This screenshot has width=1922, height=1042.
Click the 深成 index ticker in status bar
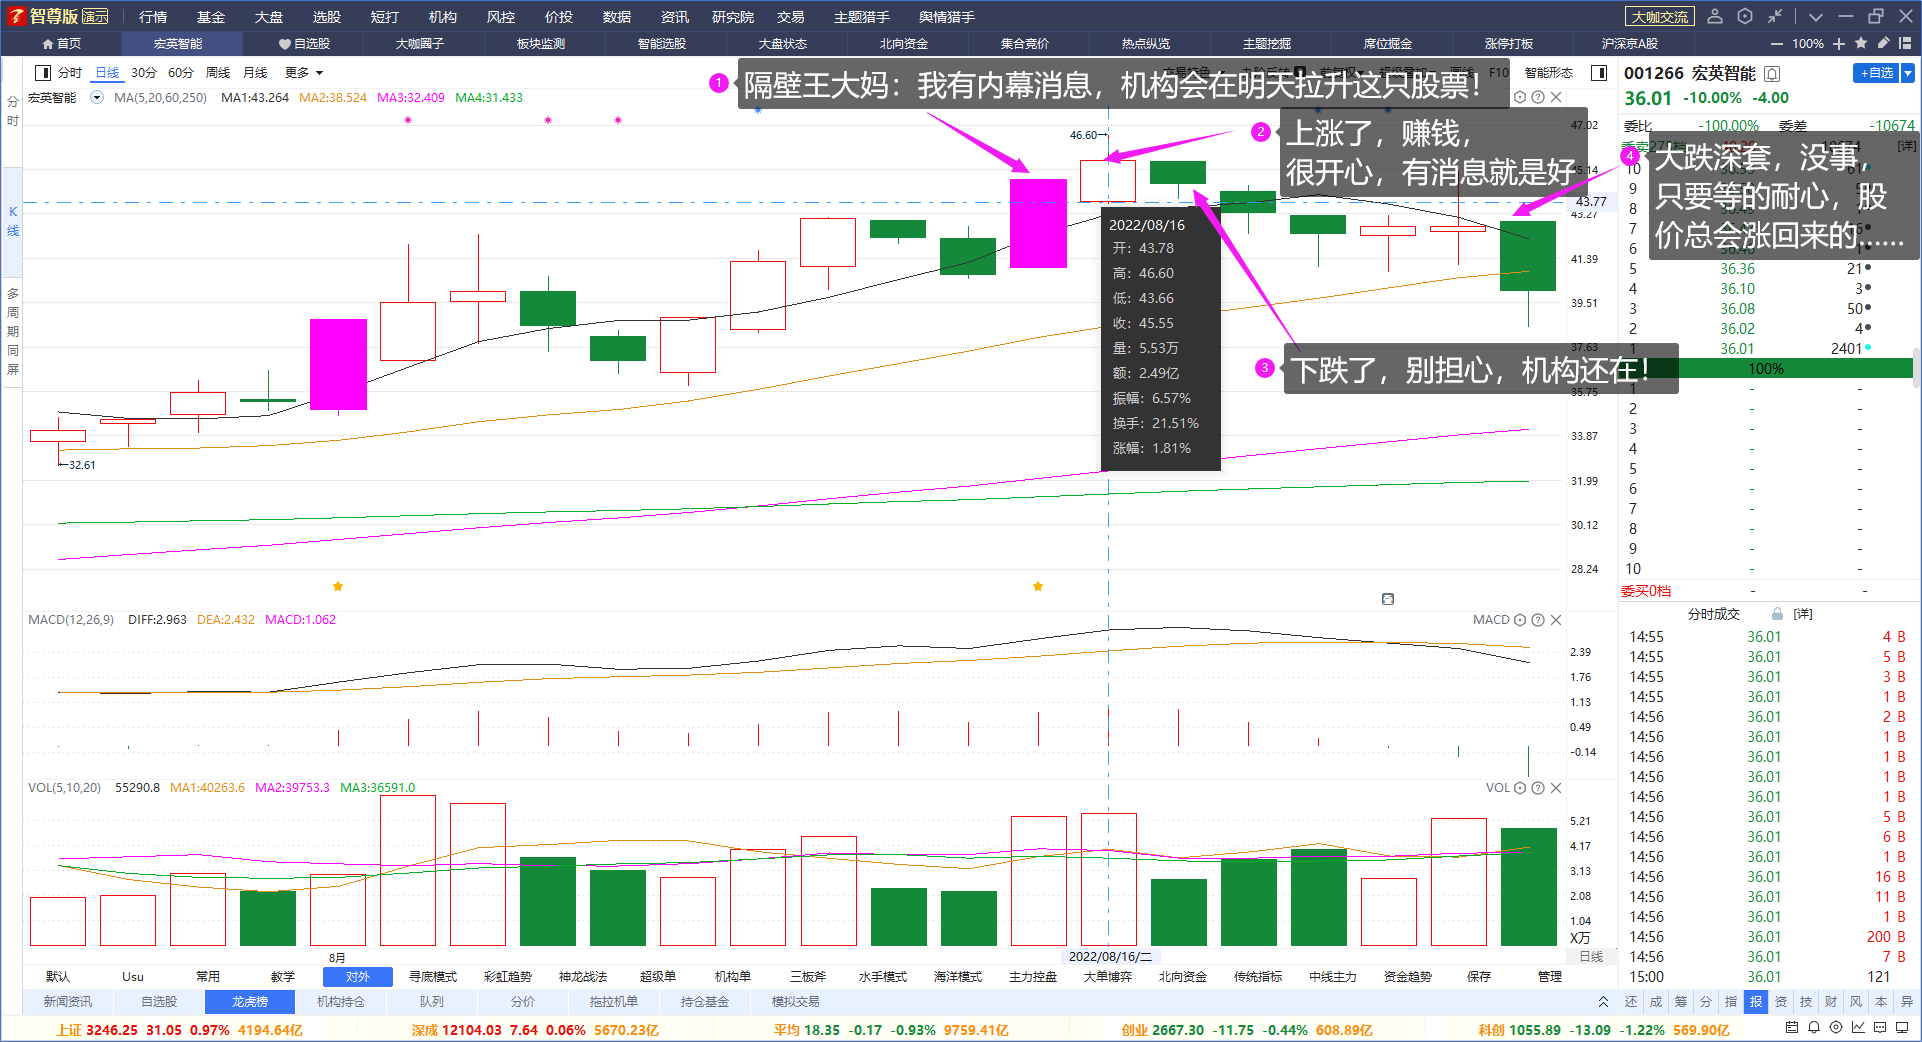pos(534,1030)
